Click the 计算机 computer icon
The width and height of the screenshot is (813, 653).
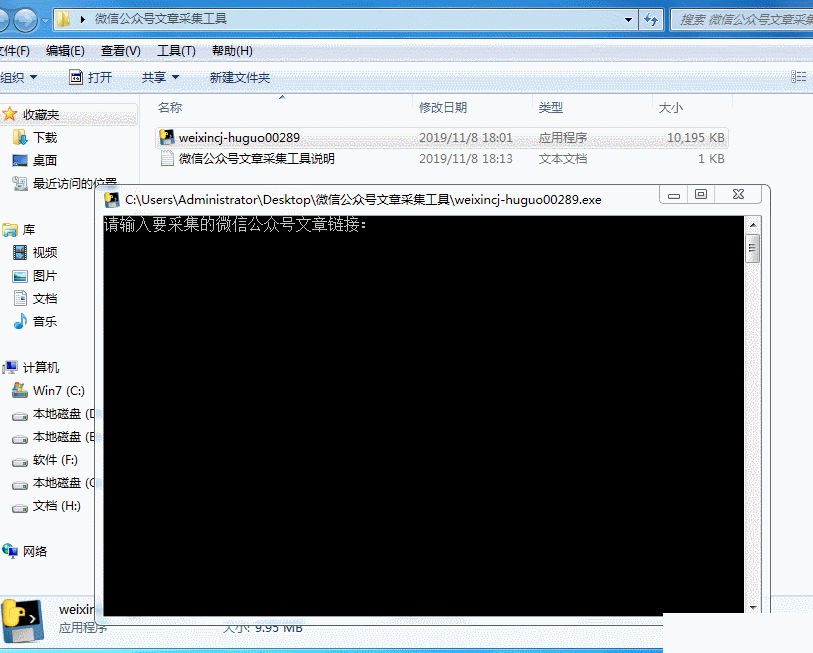10,367
